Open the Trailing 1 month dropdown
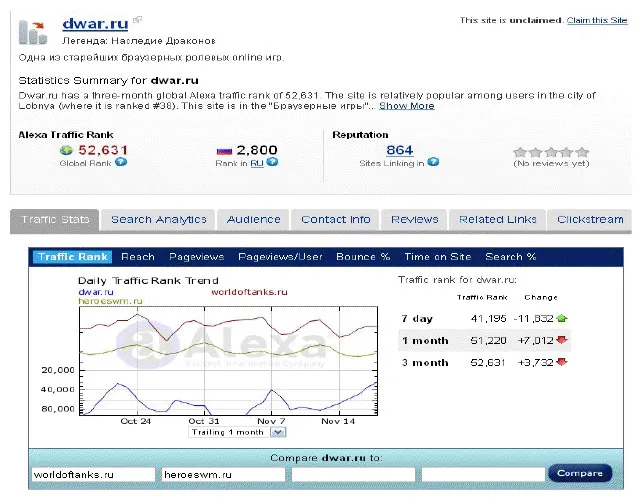Image resolution: width=642 pixels, height=502 pixels. [x=278, y=432]
